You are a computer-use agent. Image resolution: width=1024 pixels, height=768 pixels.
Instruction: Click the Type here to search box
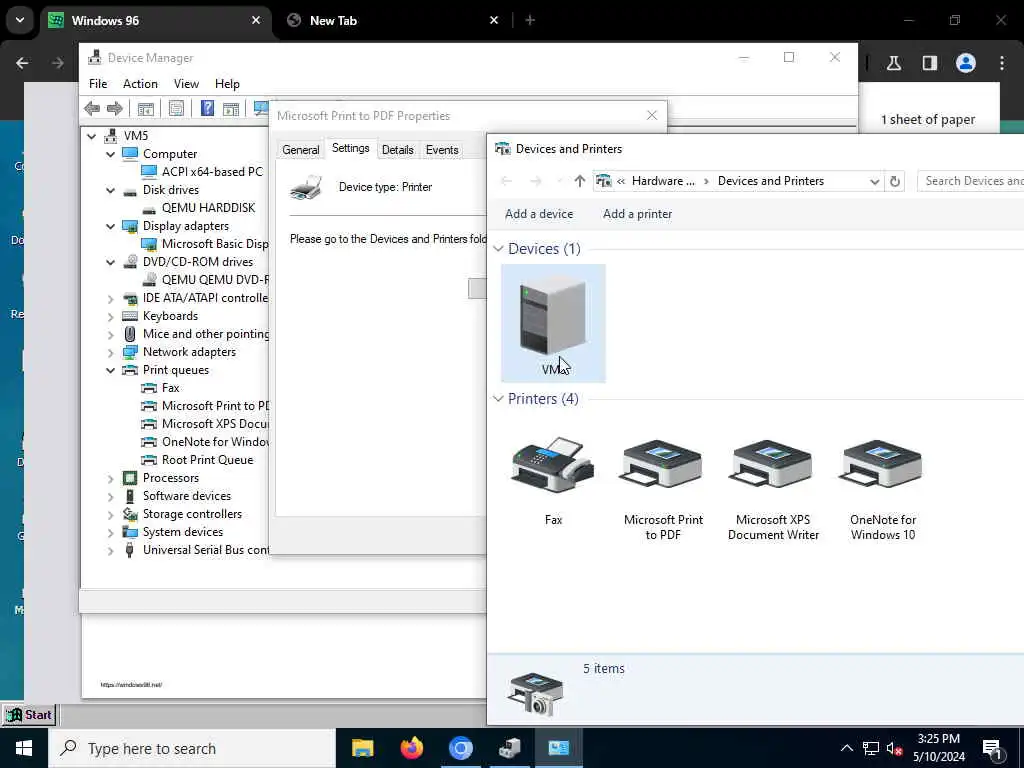192,748
